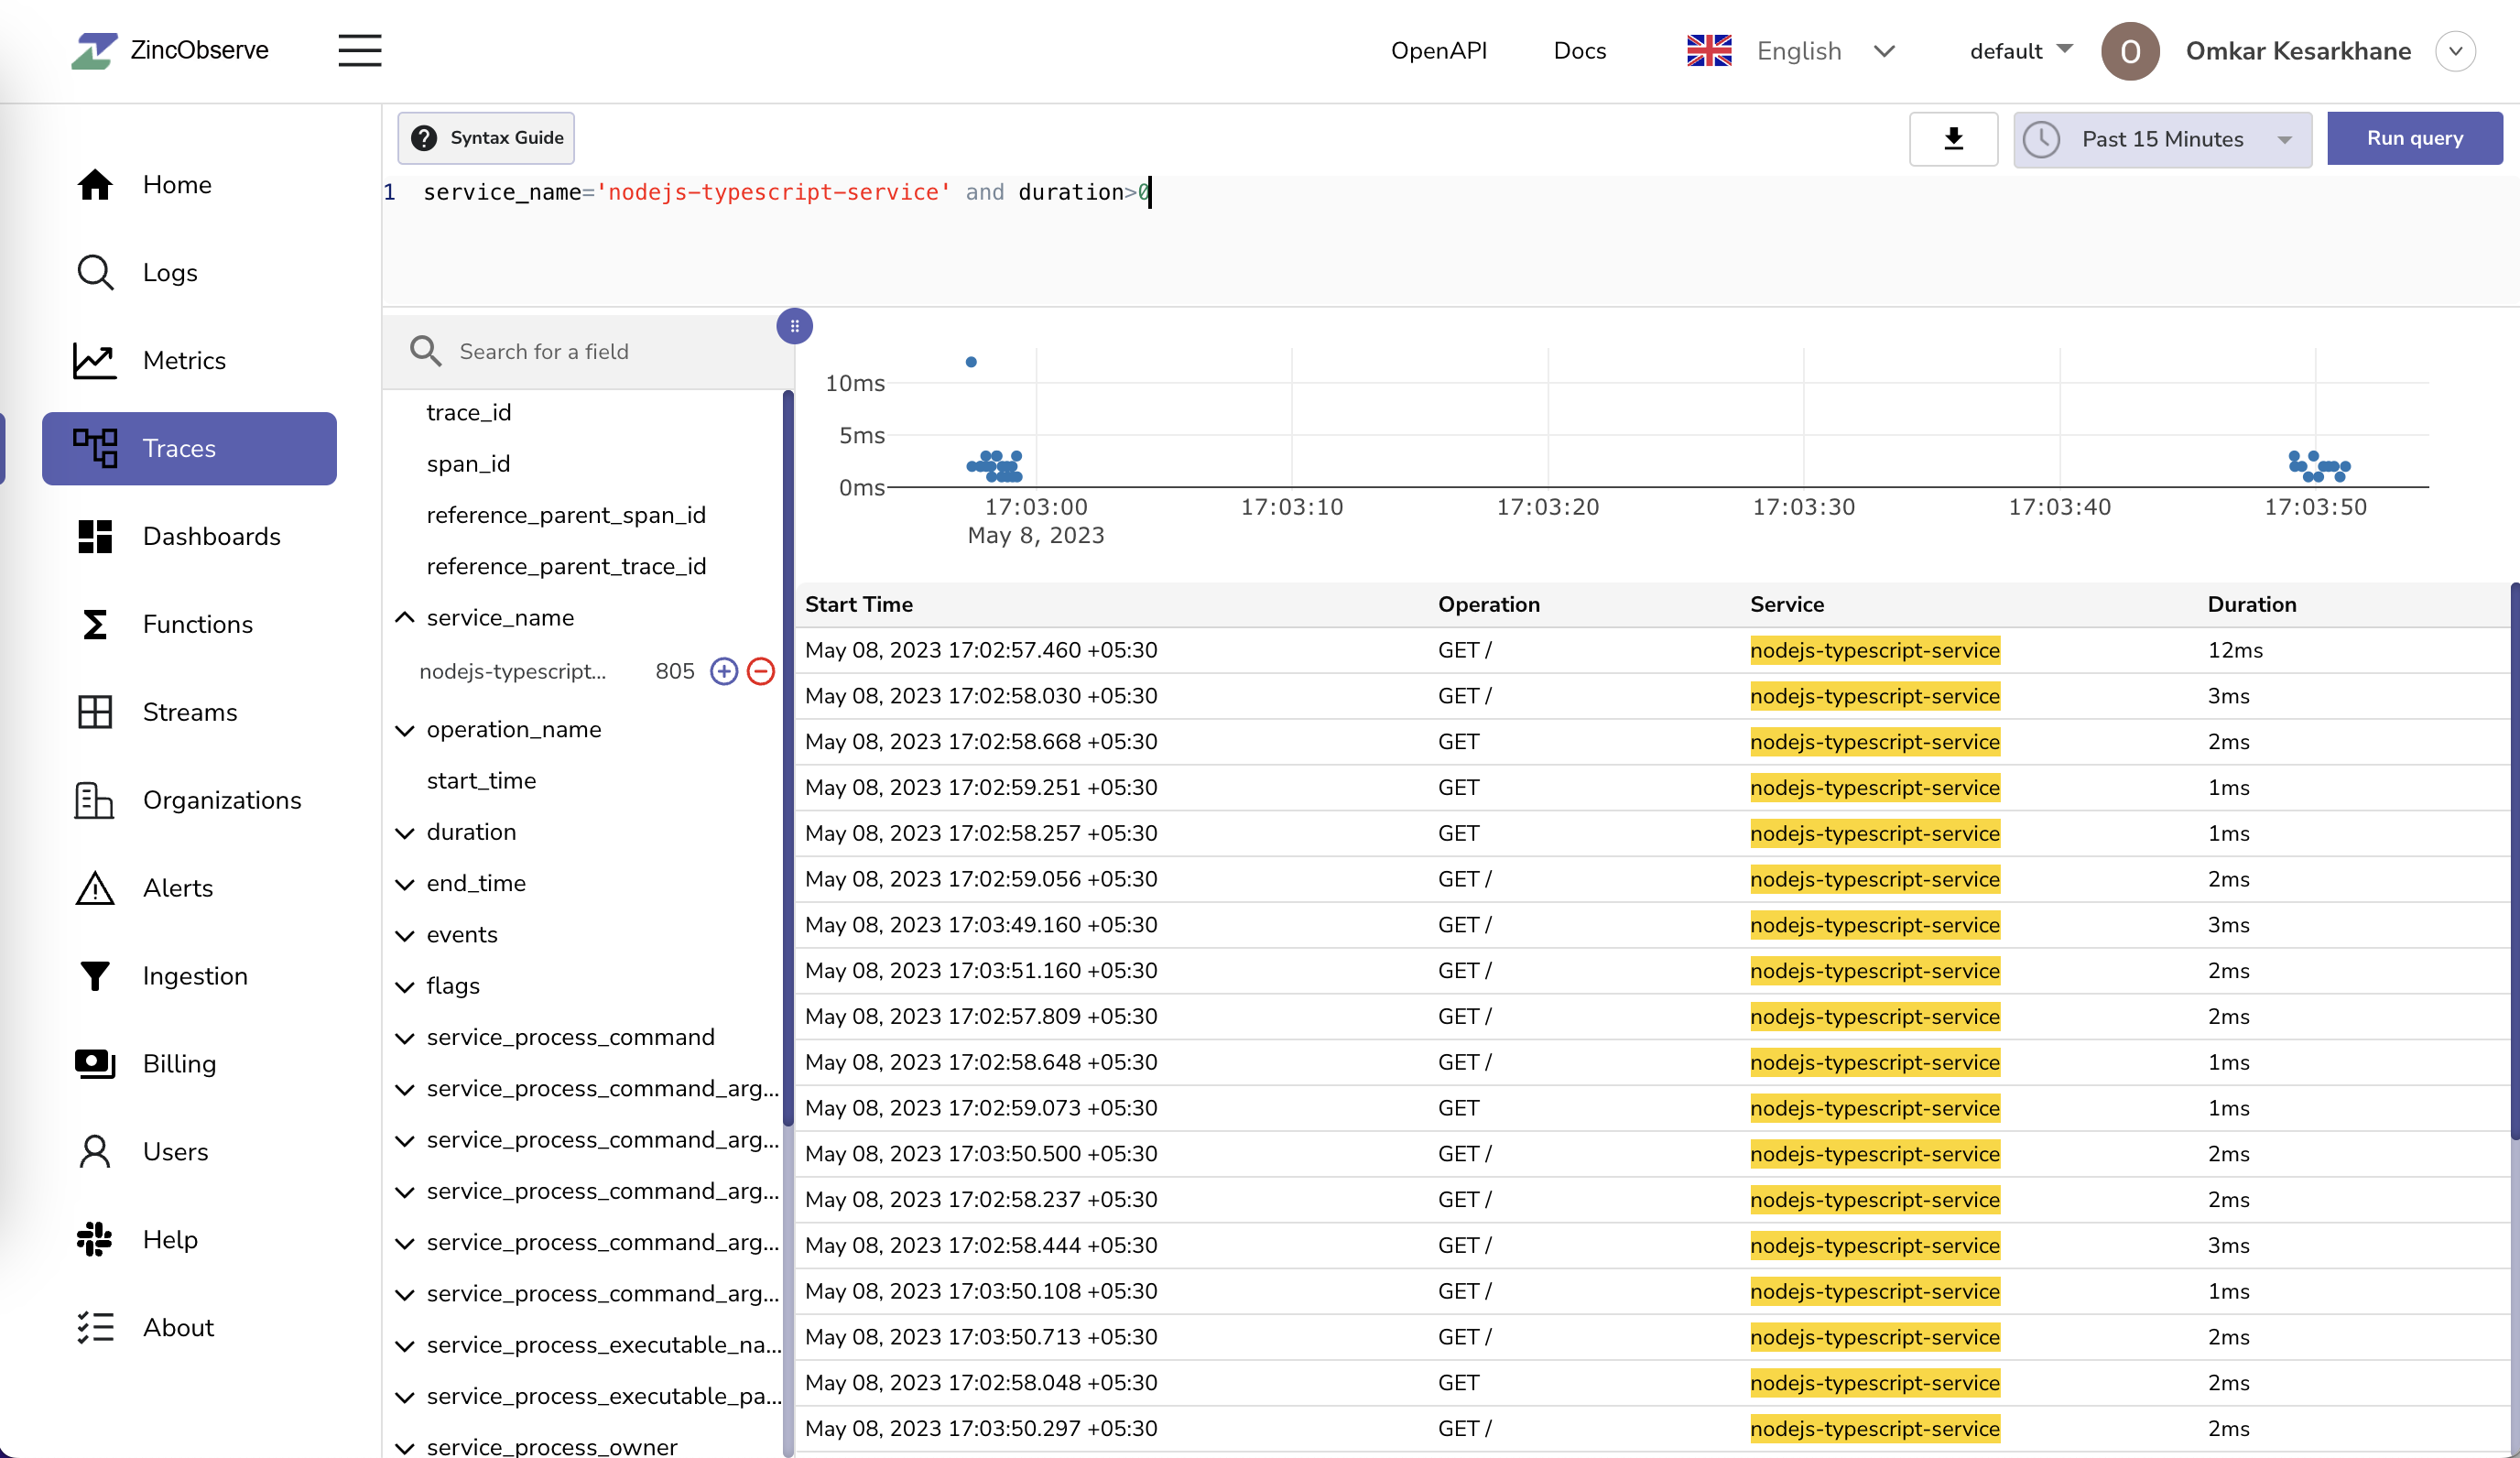Screen dimensions: 2520x1458
Task: Expand the duration field
Action: (404, 832)
